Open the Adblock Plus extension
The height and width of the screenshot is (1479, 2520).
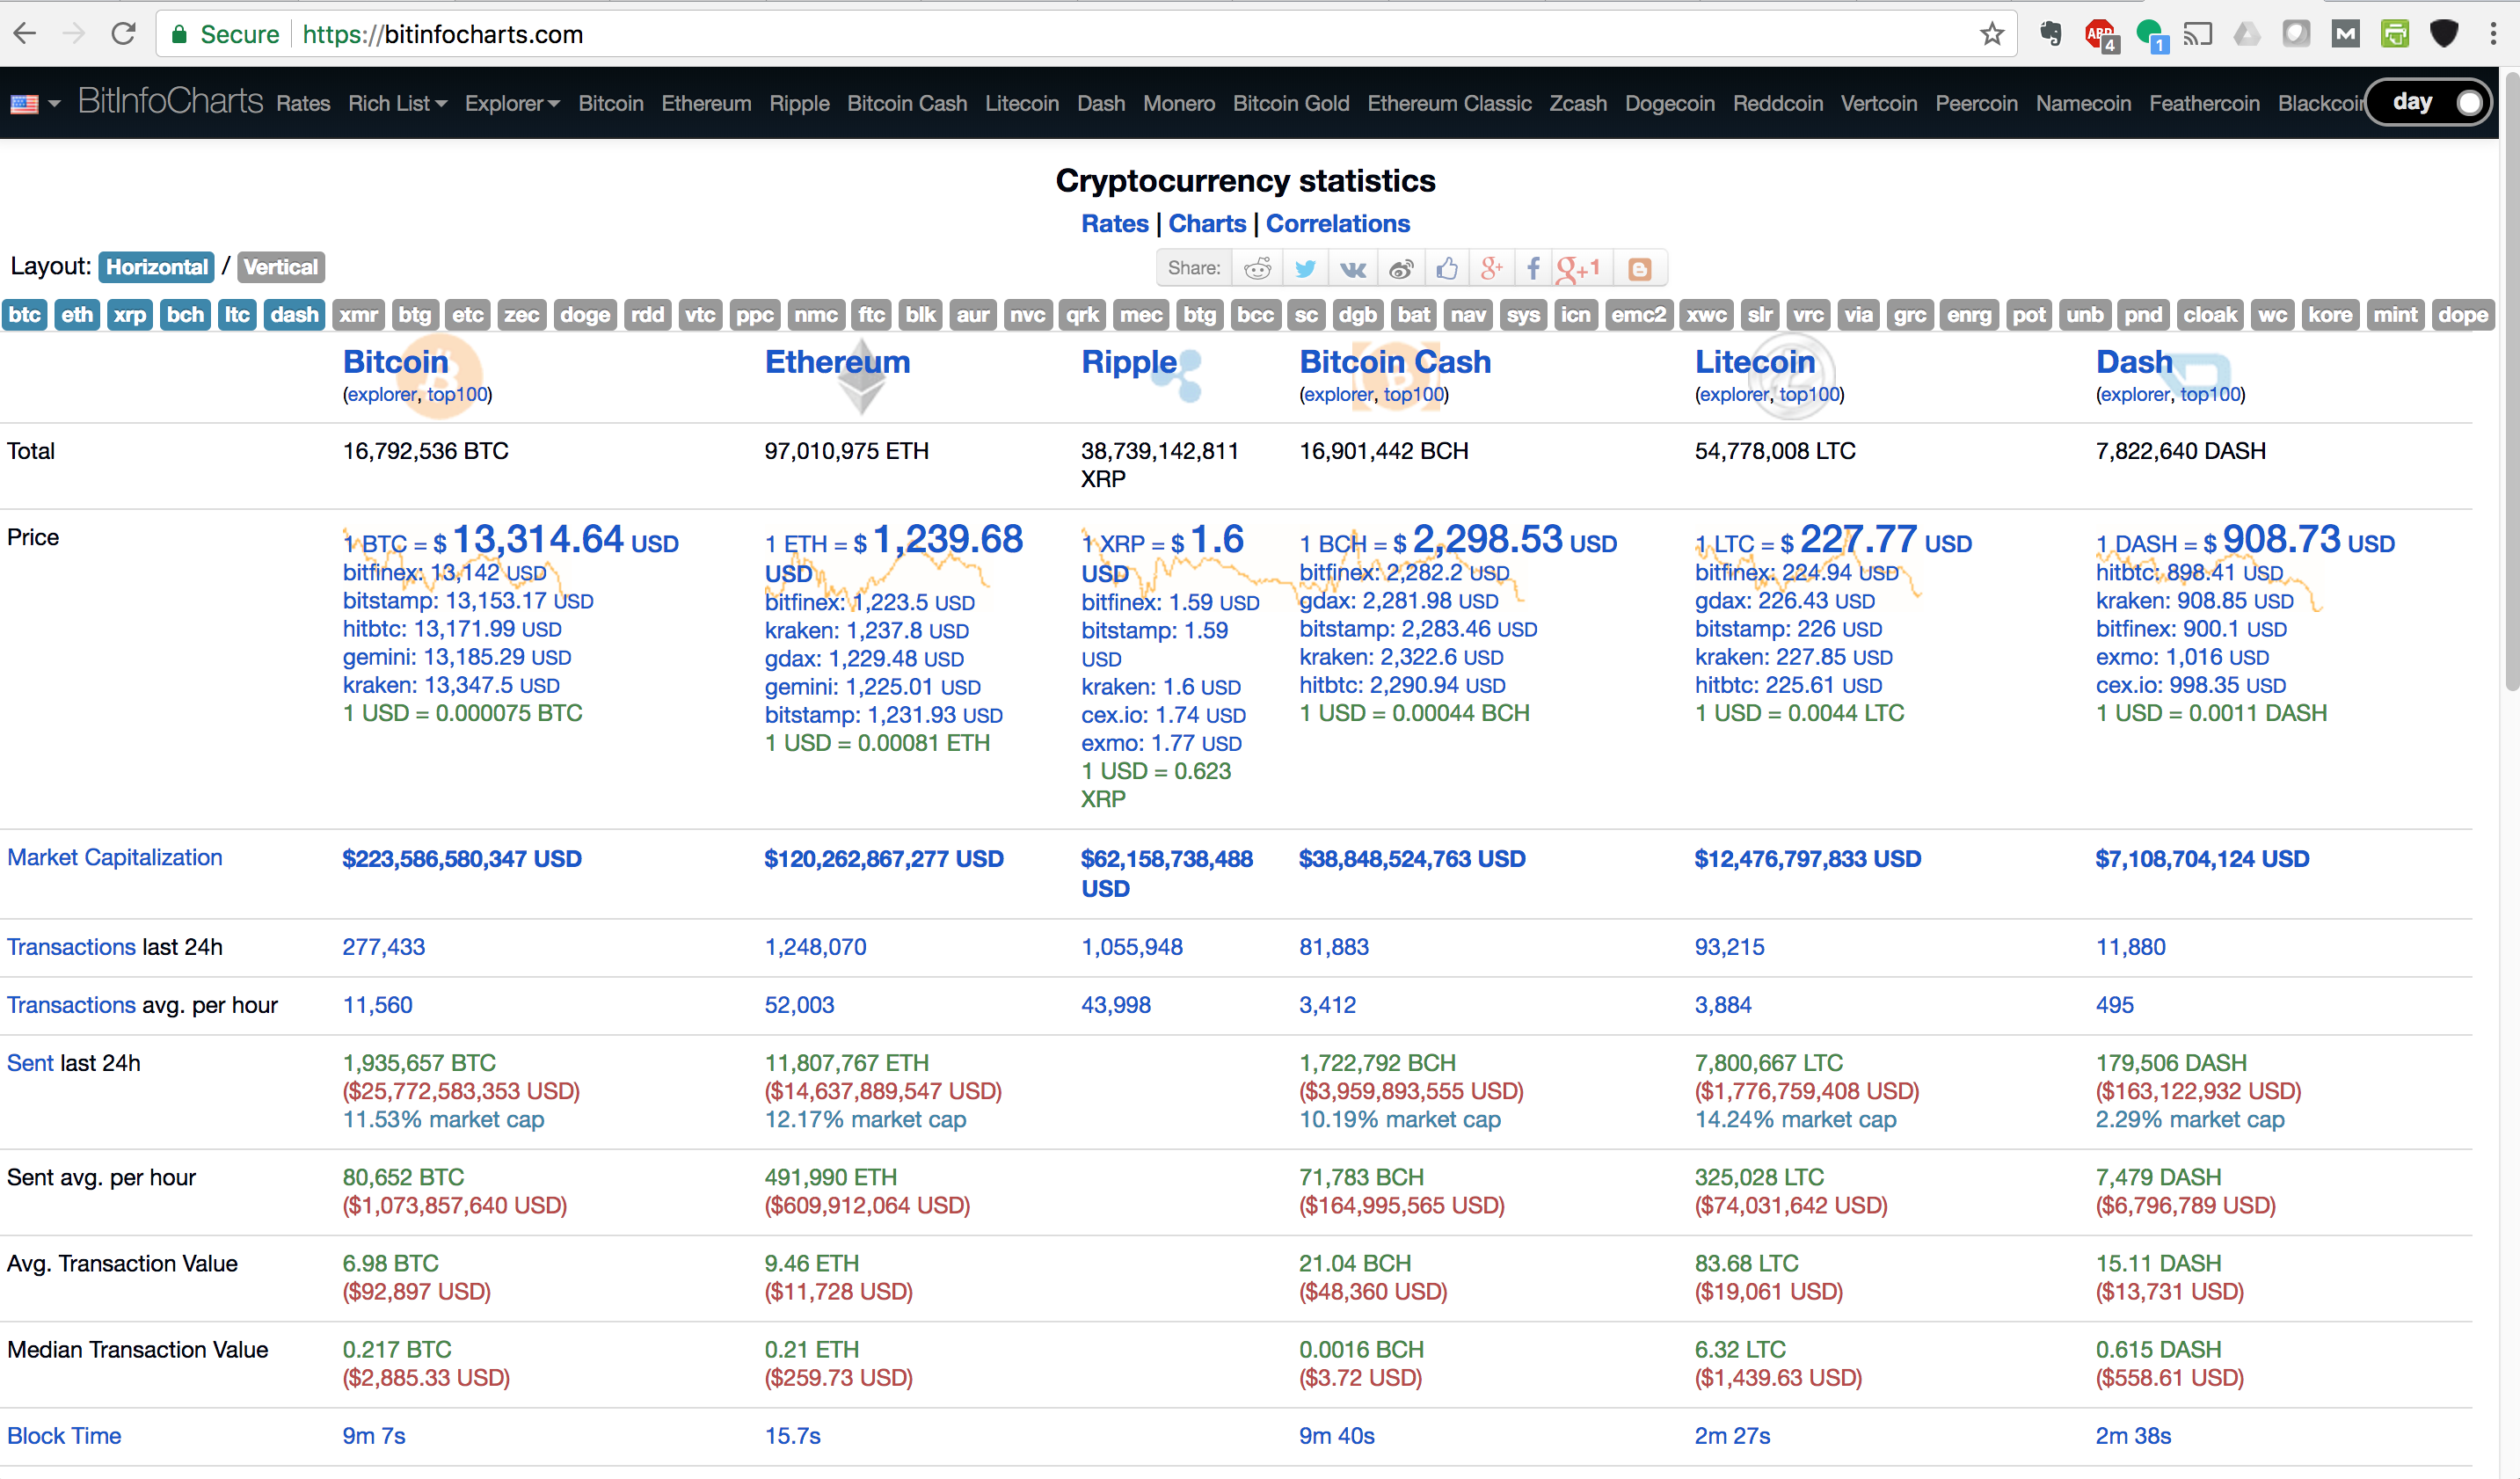point(2101,34)
